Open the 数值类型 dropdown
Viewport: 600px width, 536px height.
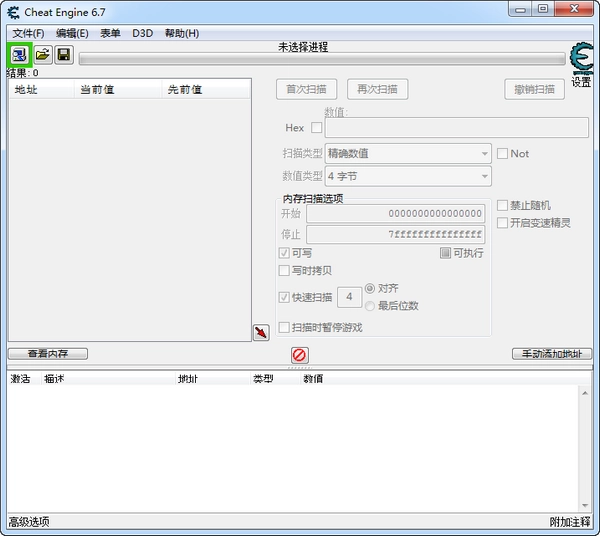pyautogui.click(x=408, y=176)
